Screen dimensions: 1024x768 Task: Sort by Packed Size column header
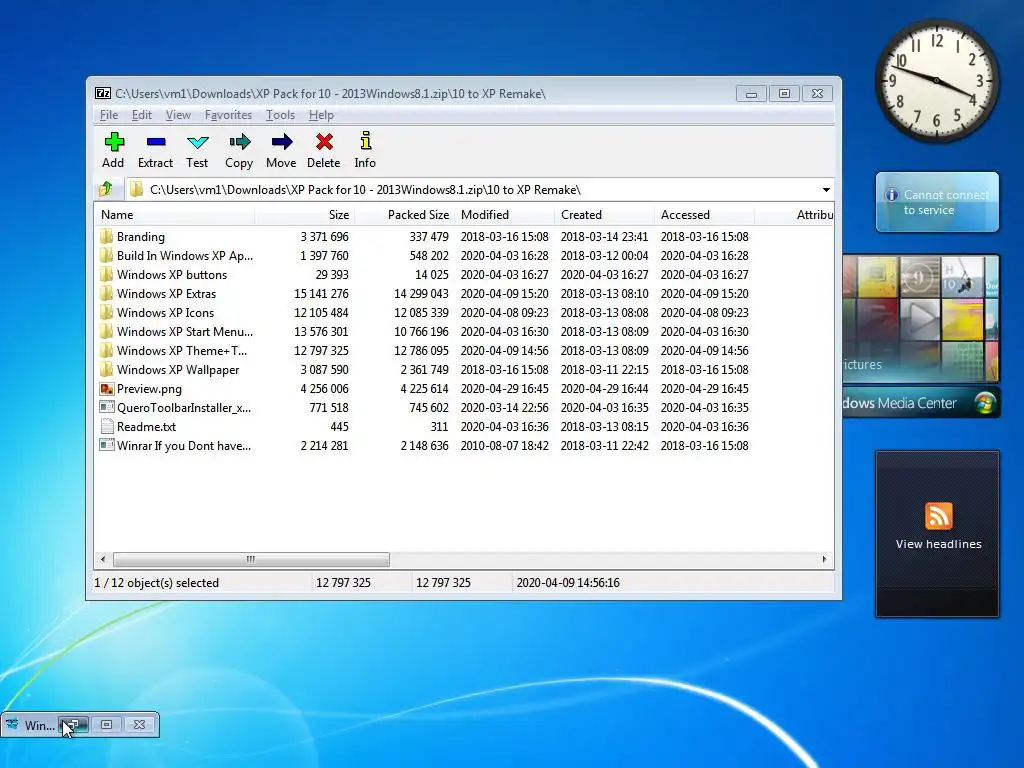click(404, 214)
